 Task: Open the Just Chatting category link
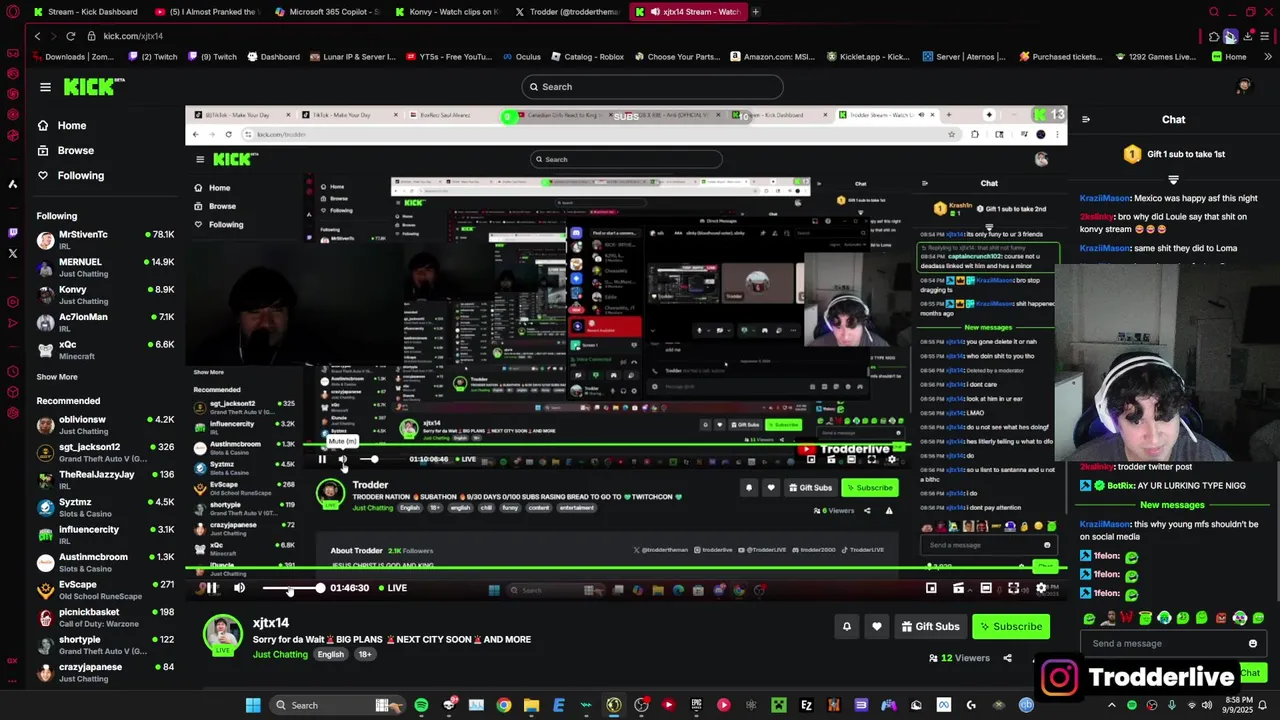pos(280,654)
